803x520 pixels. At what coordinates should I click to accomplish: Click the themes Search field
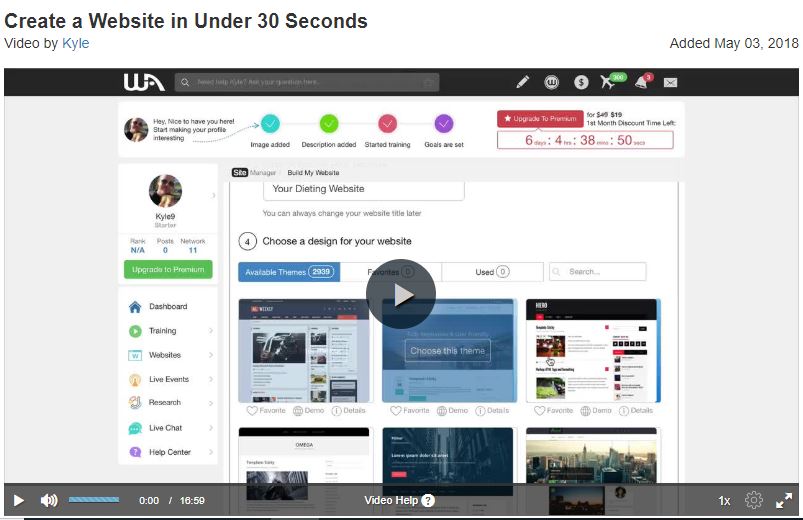click(x=598, y=272)
